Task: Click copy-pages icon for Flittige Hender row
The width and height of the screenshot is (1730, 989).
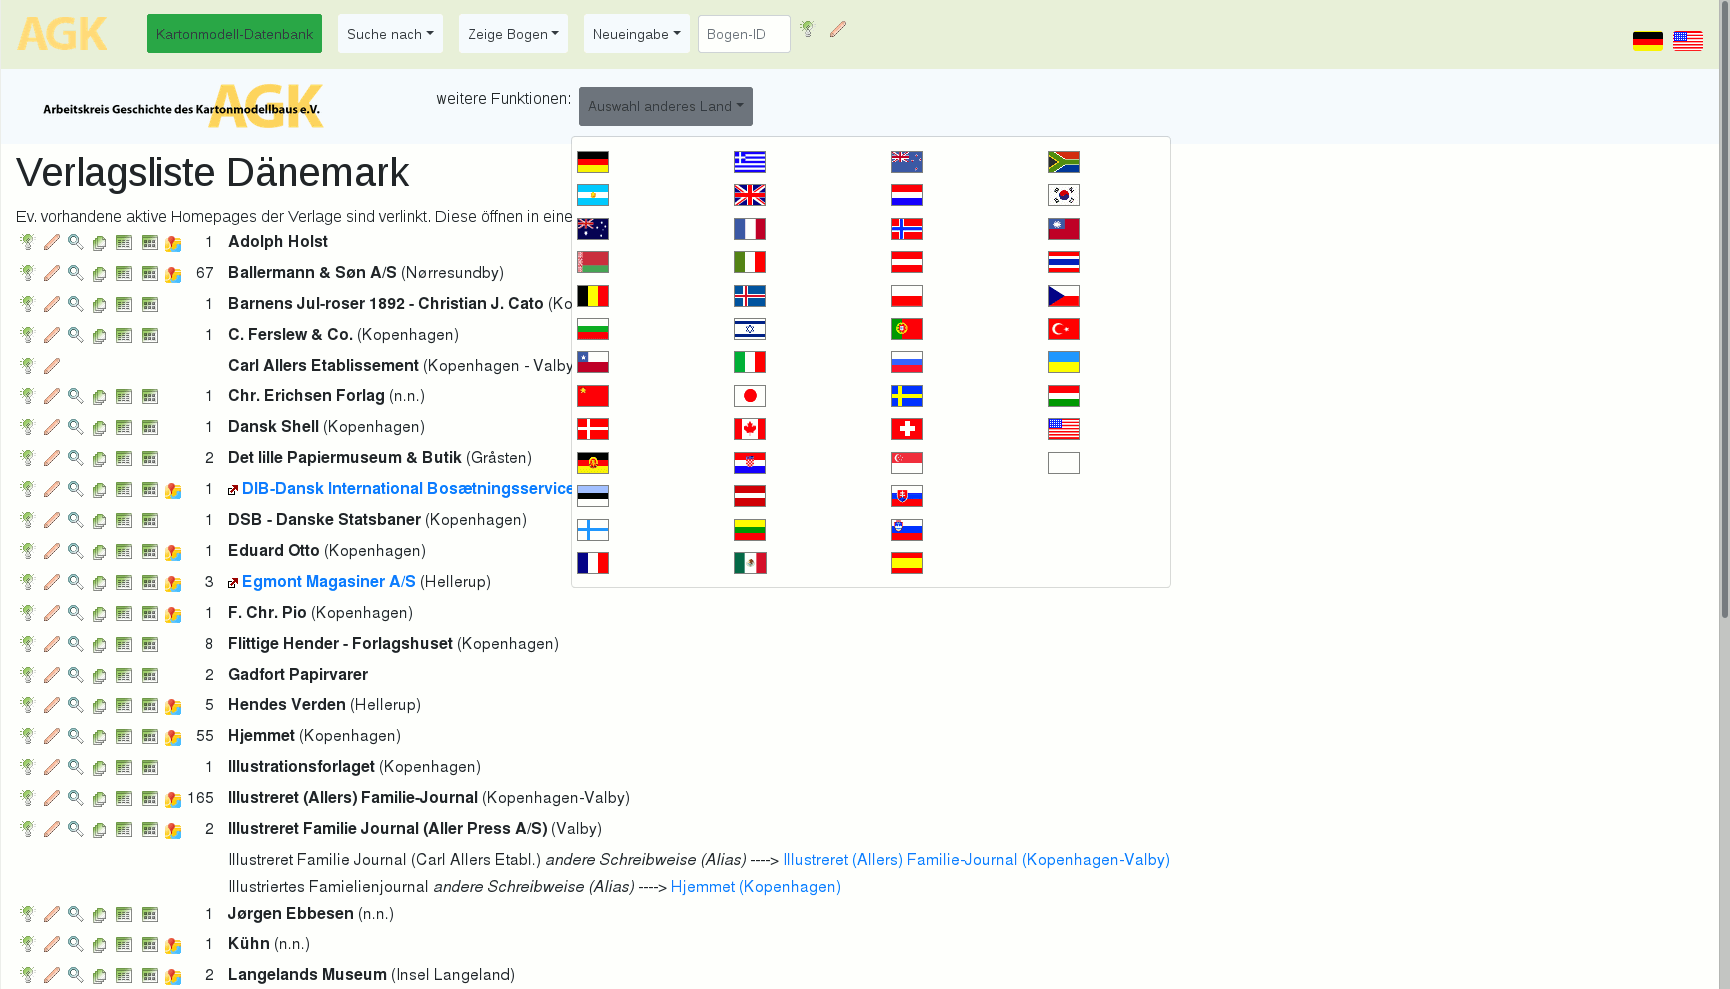Action: 99,645
